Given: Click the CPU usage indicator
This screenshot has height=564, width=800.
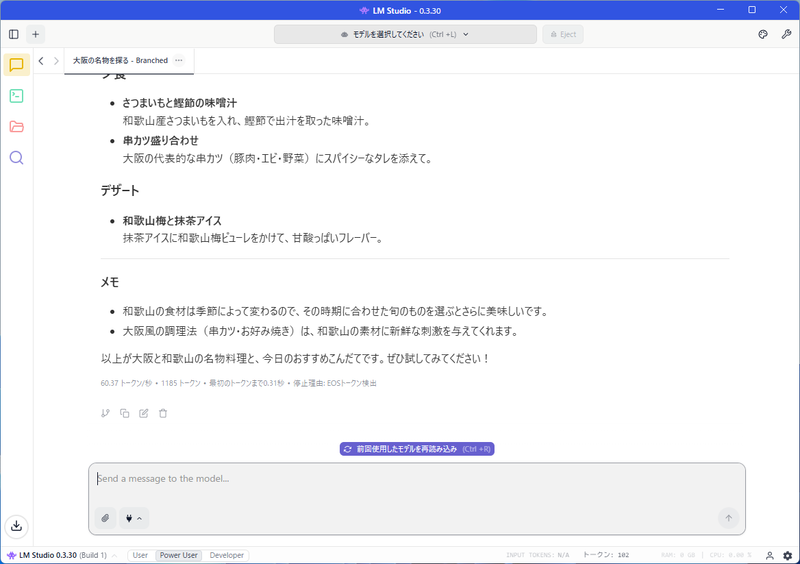Looking at the screenshot, I should (x=730, y=555).
